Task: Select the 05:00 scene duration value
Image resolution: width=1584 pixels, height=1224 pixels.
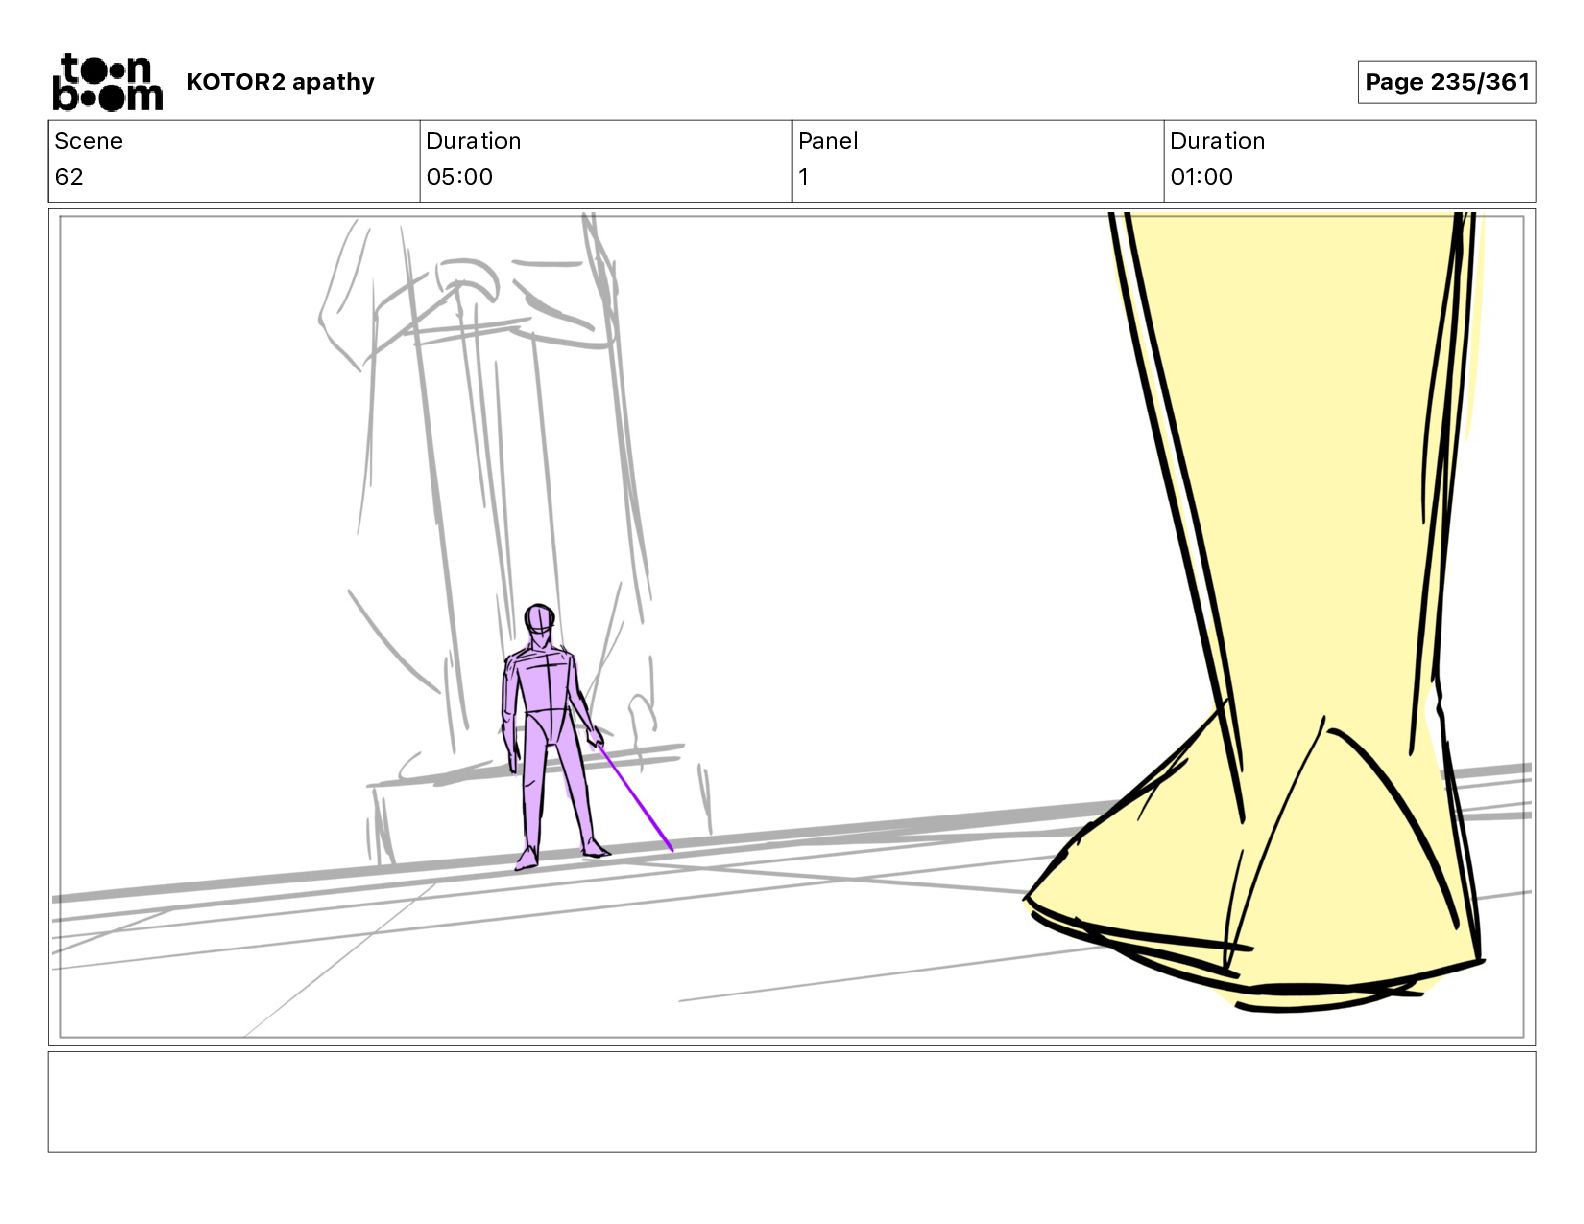Action: (x=459, y=177)
